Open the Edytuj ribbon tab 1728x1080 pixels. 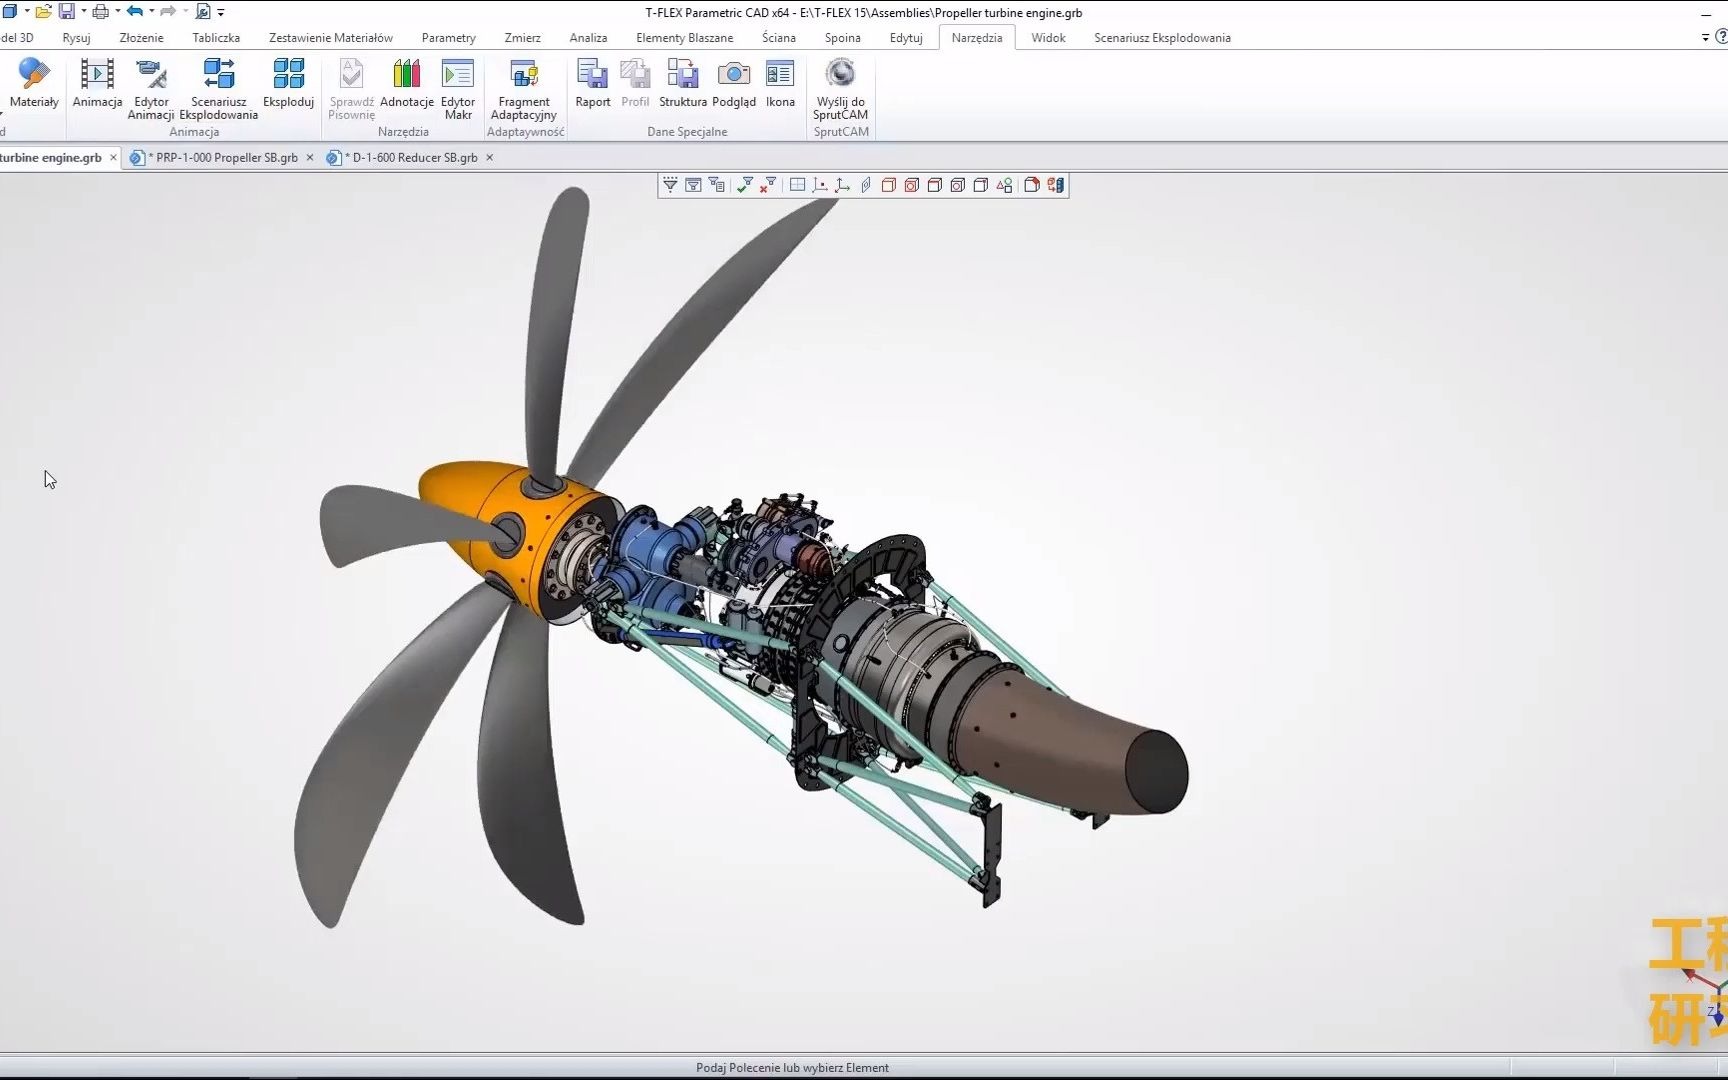coord(906,38)
